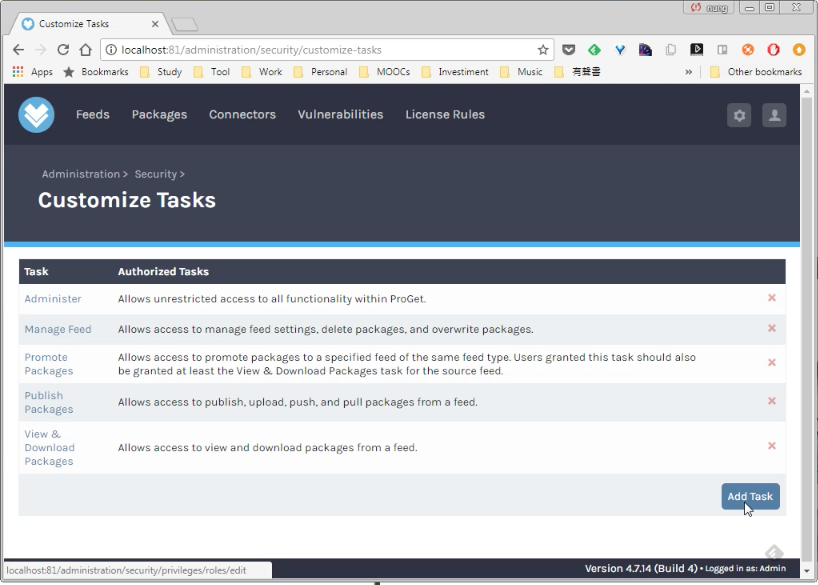Delete the Promote Packages task row
The height and width of the screenshot is (585, 818).
772,363
